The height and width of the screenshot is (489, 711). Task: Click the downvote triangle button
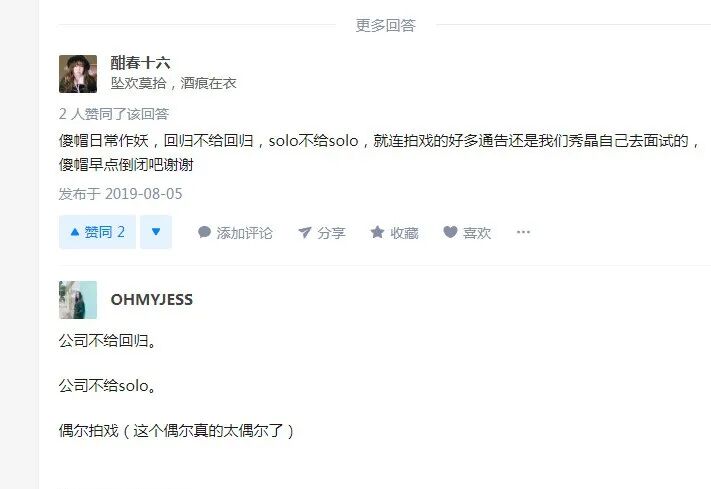(x=156, y=232)
